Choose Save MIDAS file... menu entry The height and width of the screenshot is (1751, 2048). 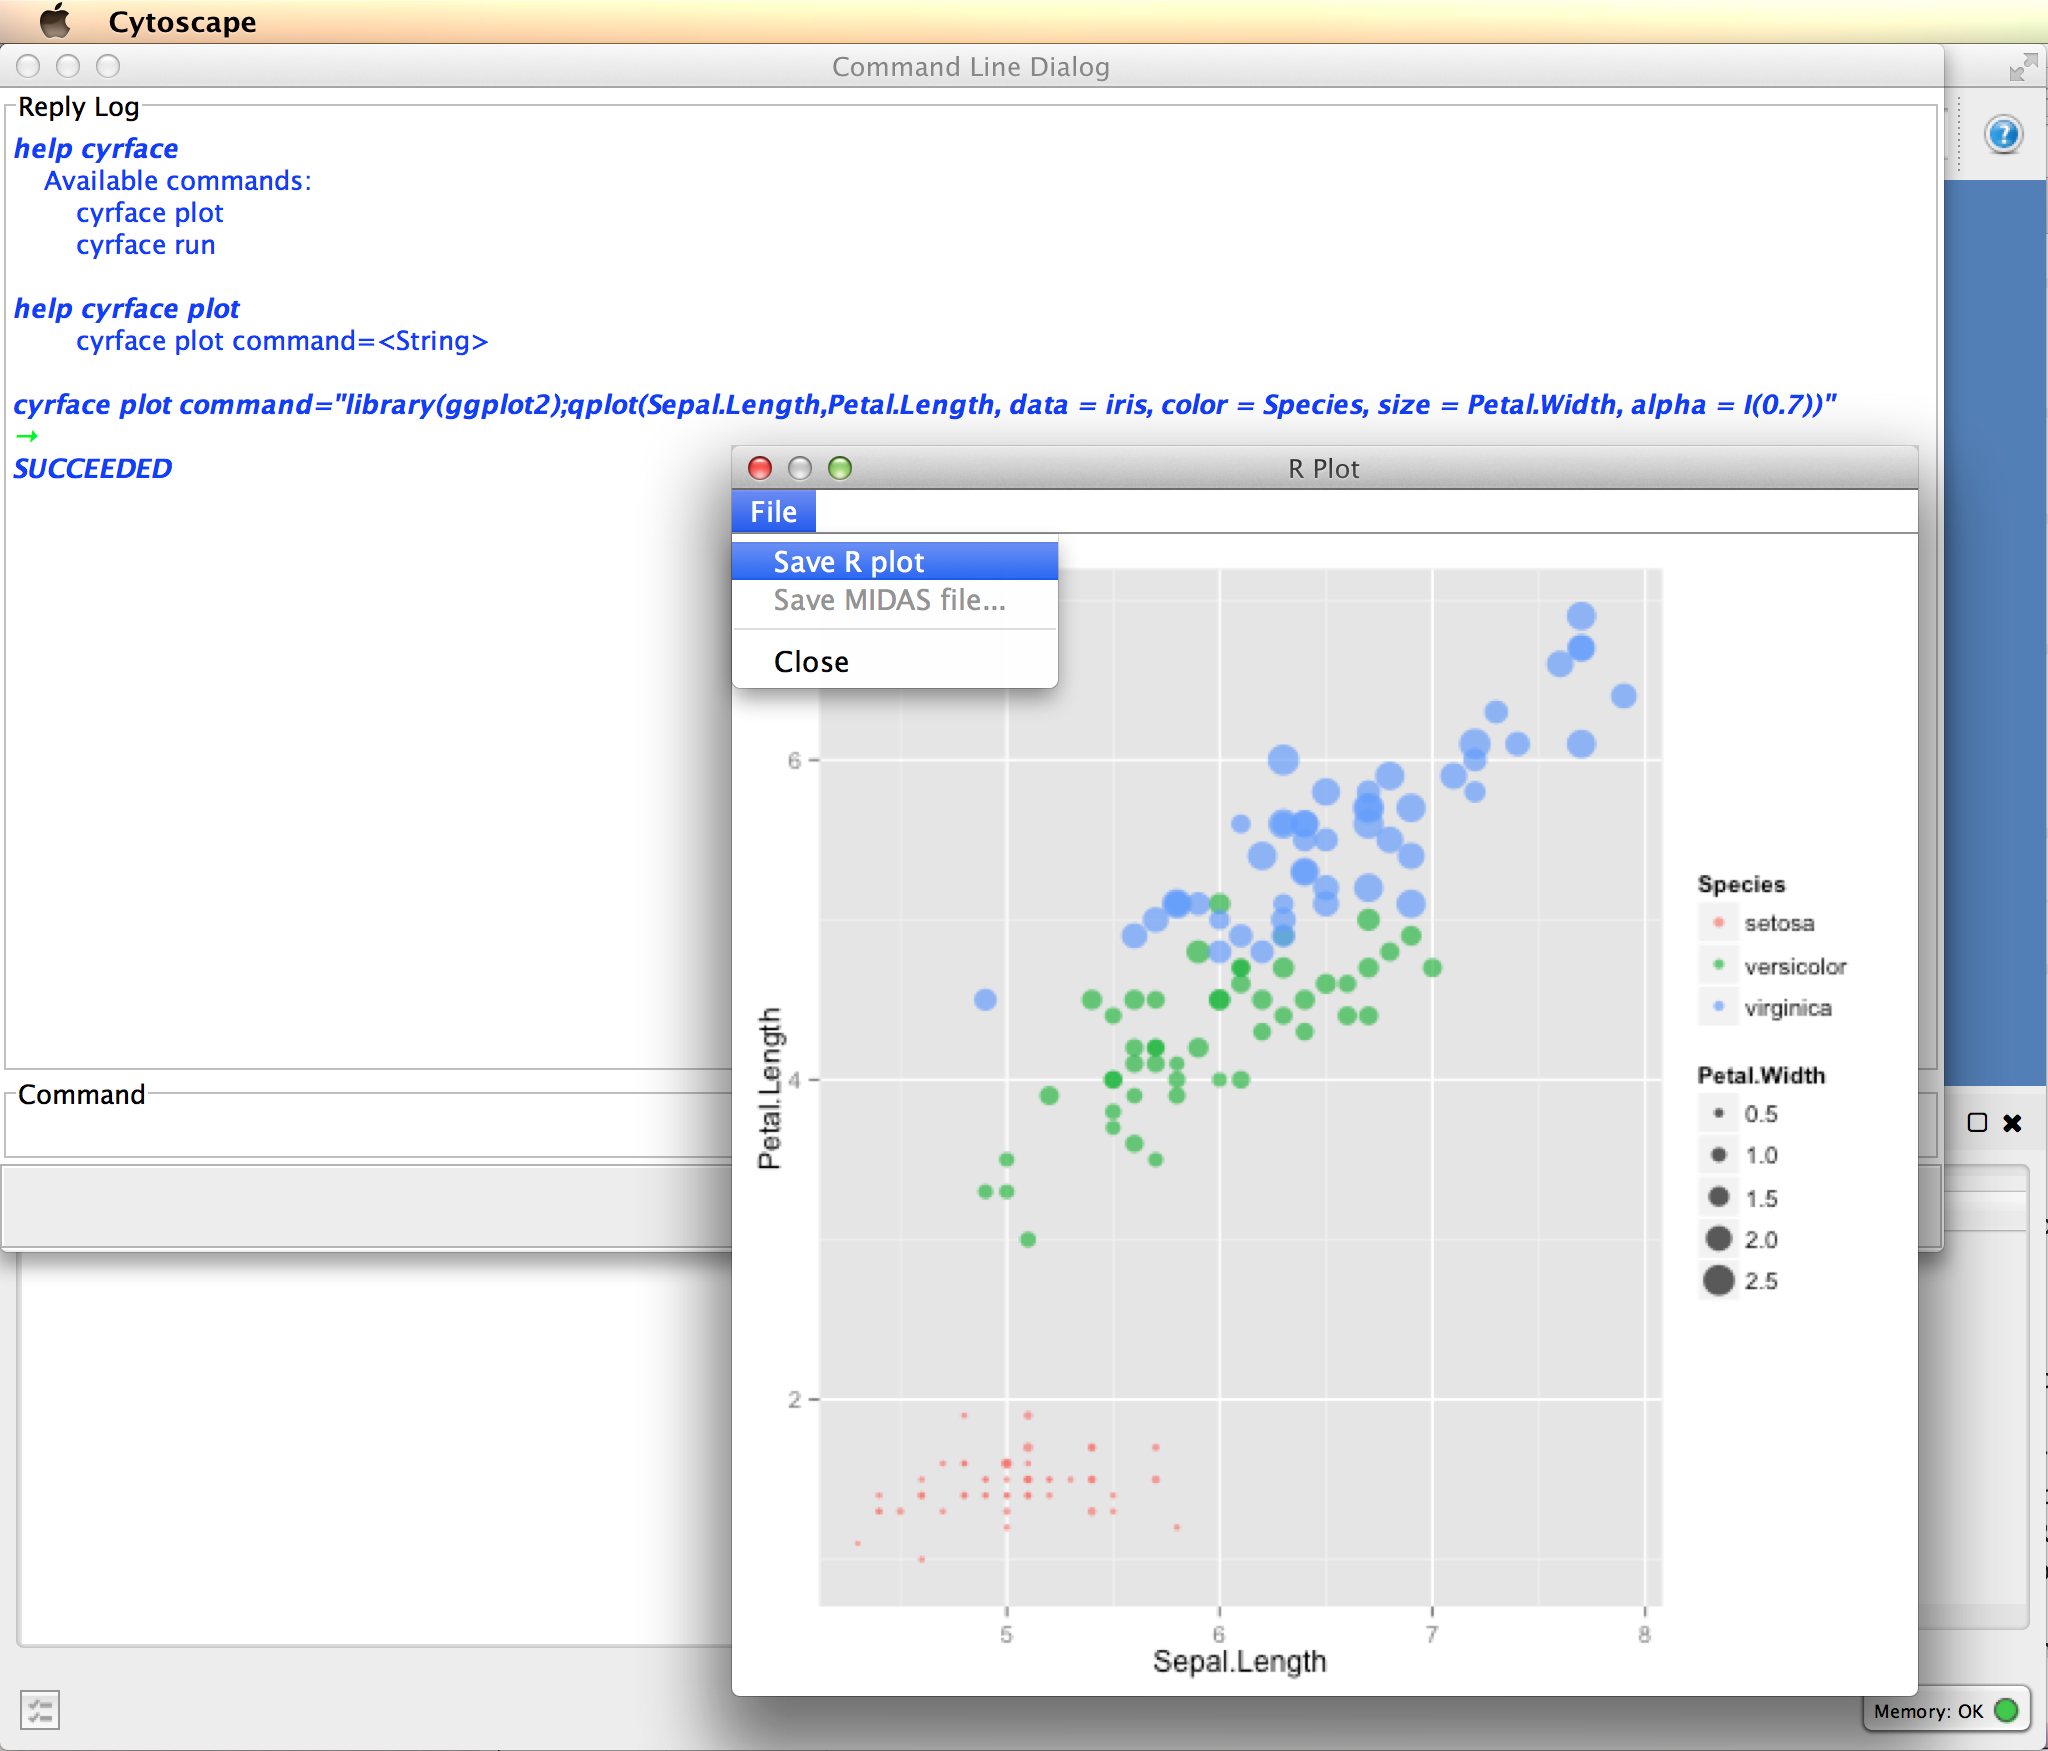(895, 600)
